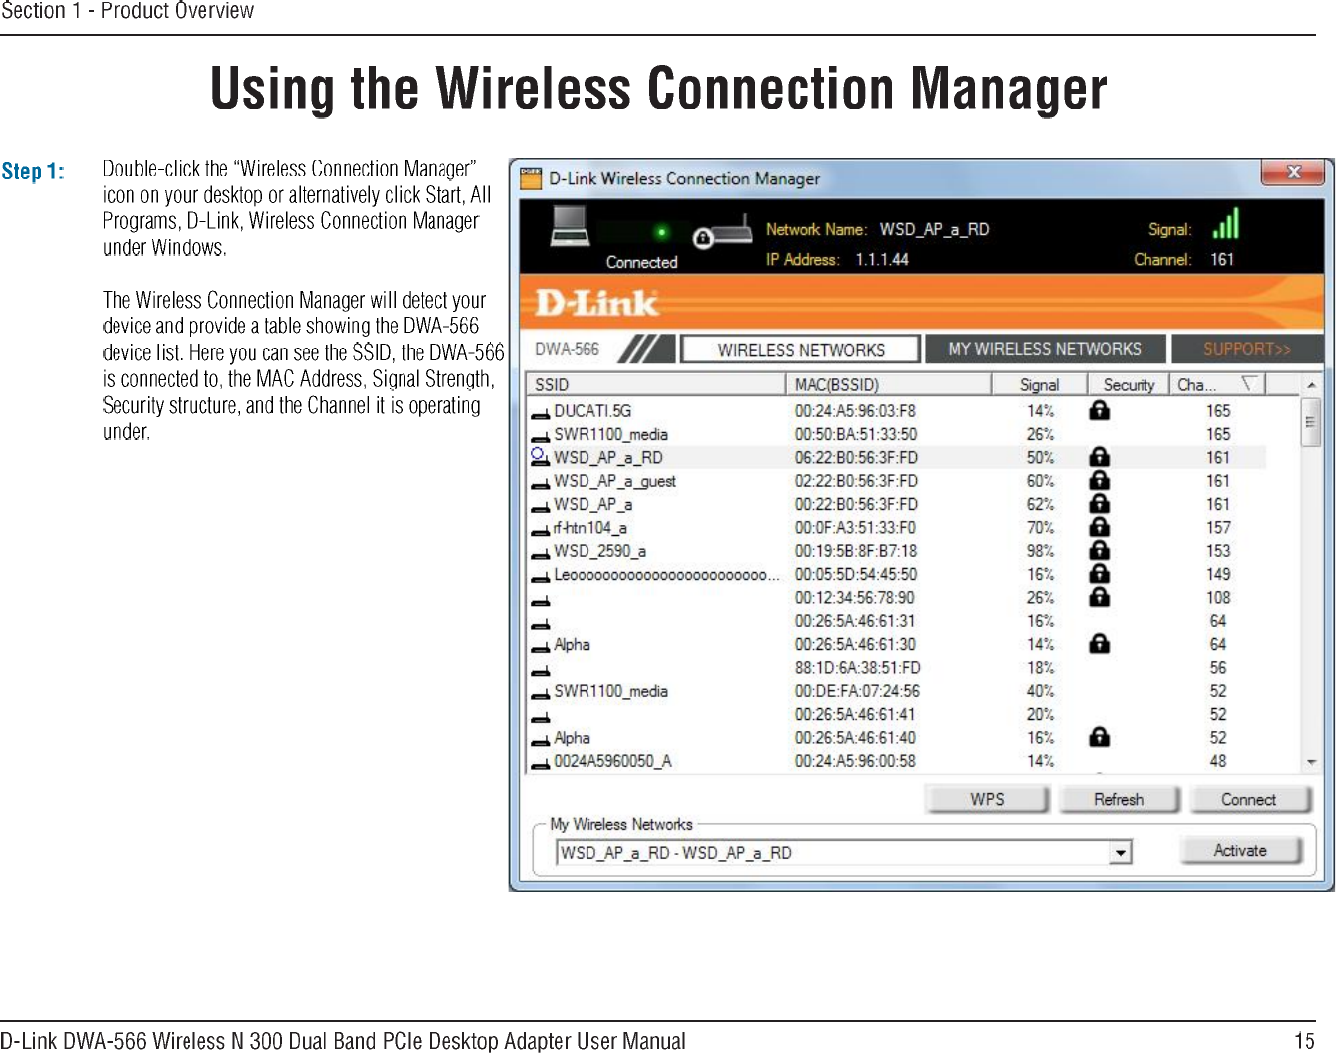Open the SUPPORT>> tab
The width and height of the screenshot is (1336, 1053).
(1247, 349)
